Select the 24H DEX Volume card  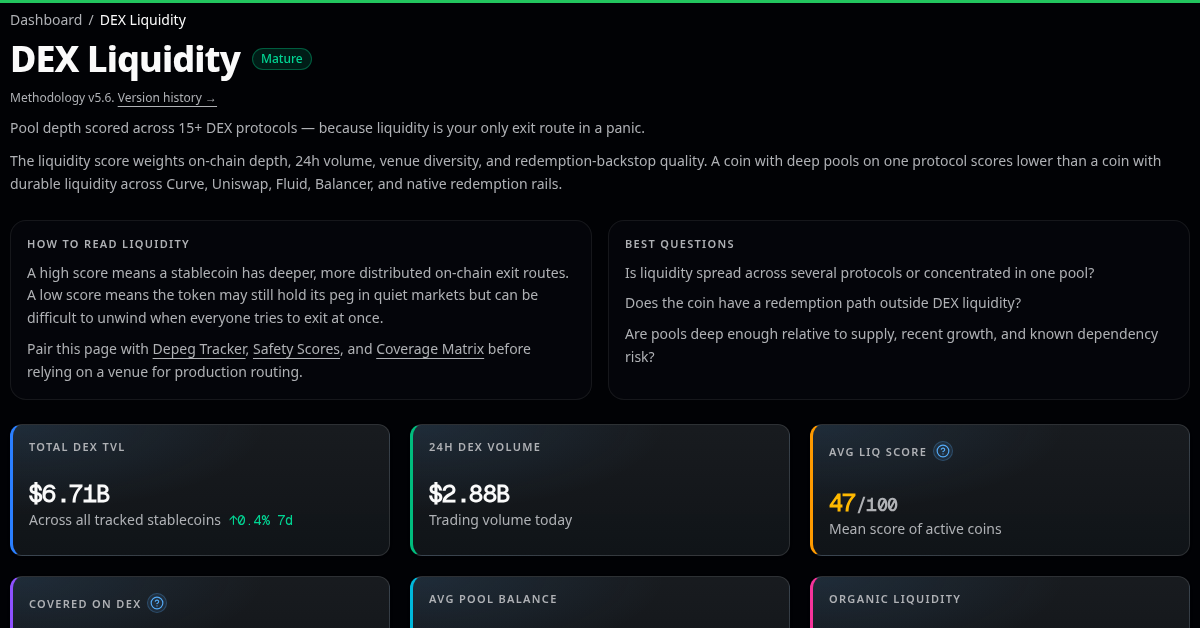[x=600, y=490]
